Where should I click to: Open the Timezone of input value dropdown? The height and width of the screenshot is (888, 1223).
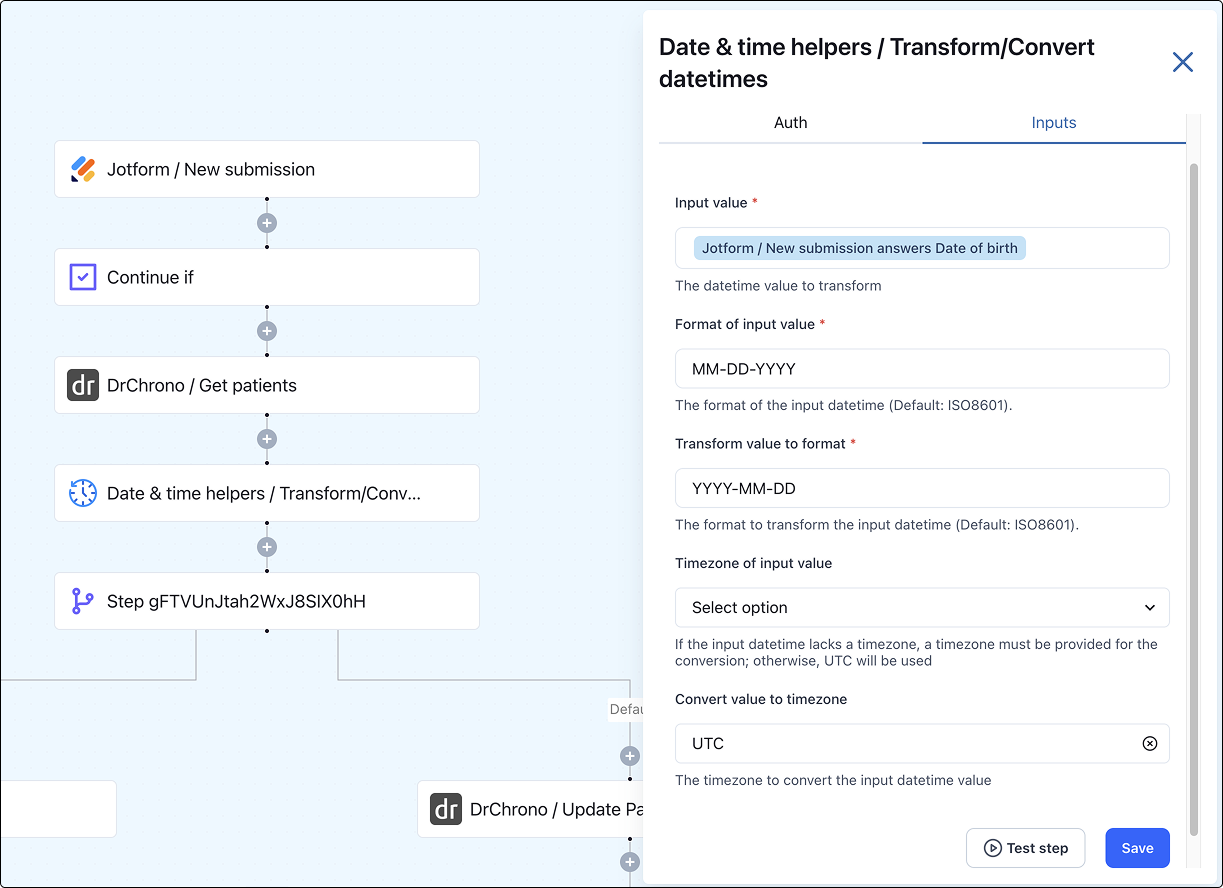pos(922,607)
